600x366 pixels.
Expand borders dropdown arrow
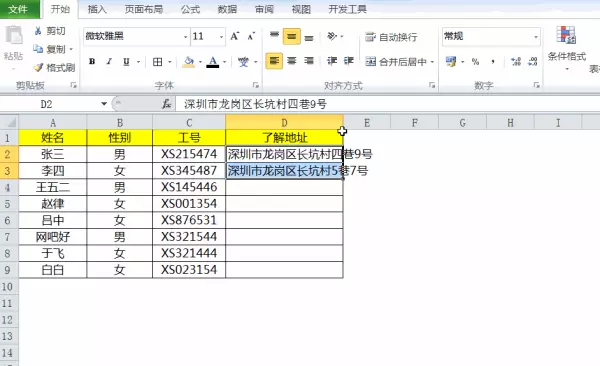pyautogui.click(x=170, y=62)
